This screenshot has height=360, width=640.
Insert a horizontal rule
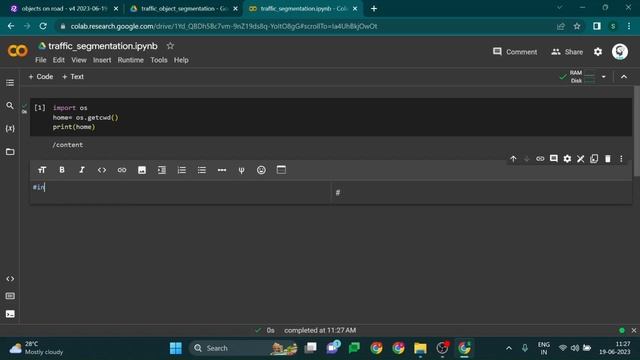(222, 170)
